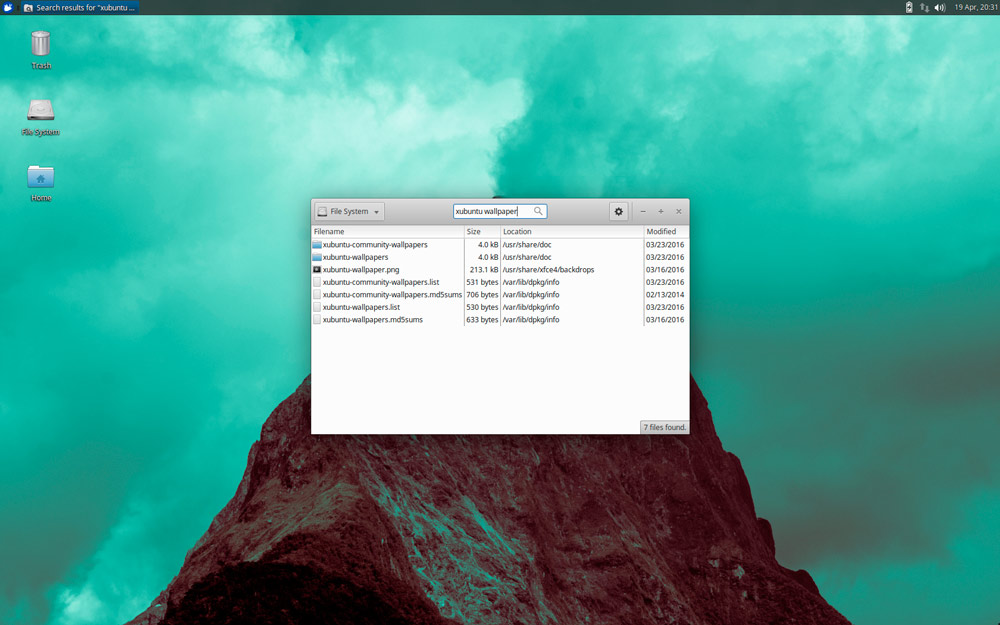Click the volume speaker icon
This screenshot has height=625, width=1000.
(x=939, y=7)
